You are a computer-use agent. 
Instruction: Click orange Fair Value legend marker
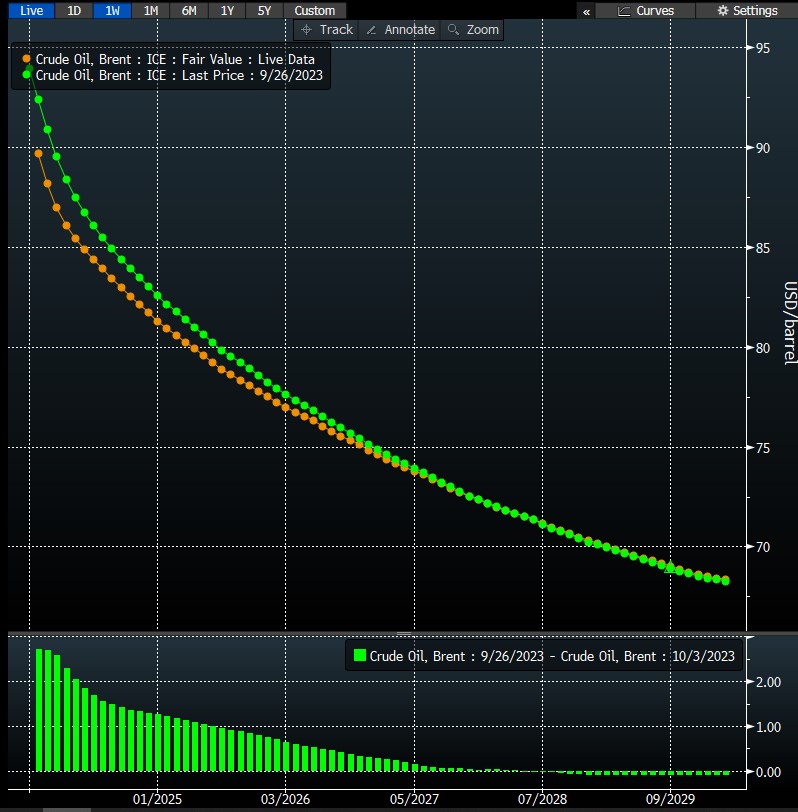click(x=26, y=59)
